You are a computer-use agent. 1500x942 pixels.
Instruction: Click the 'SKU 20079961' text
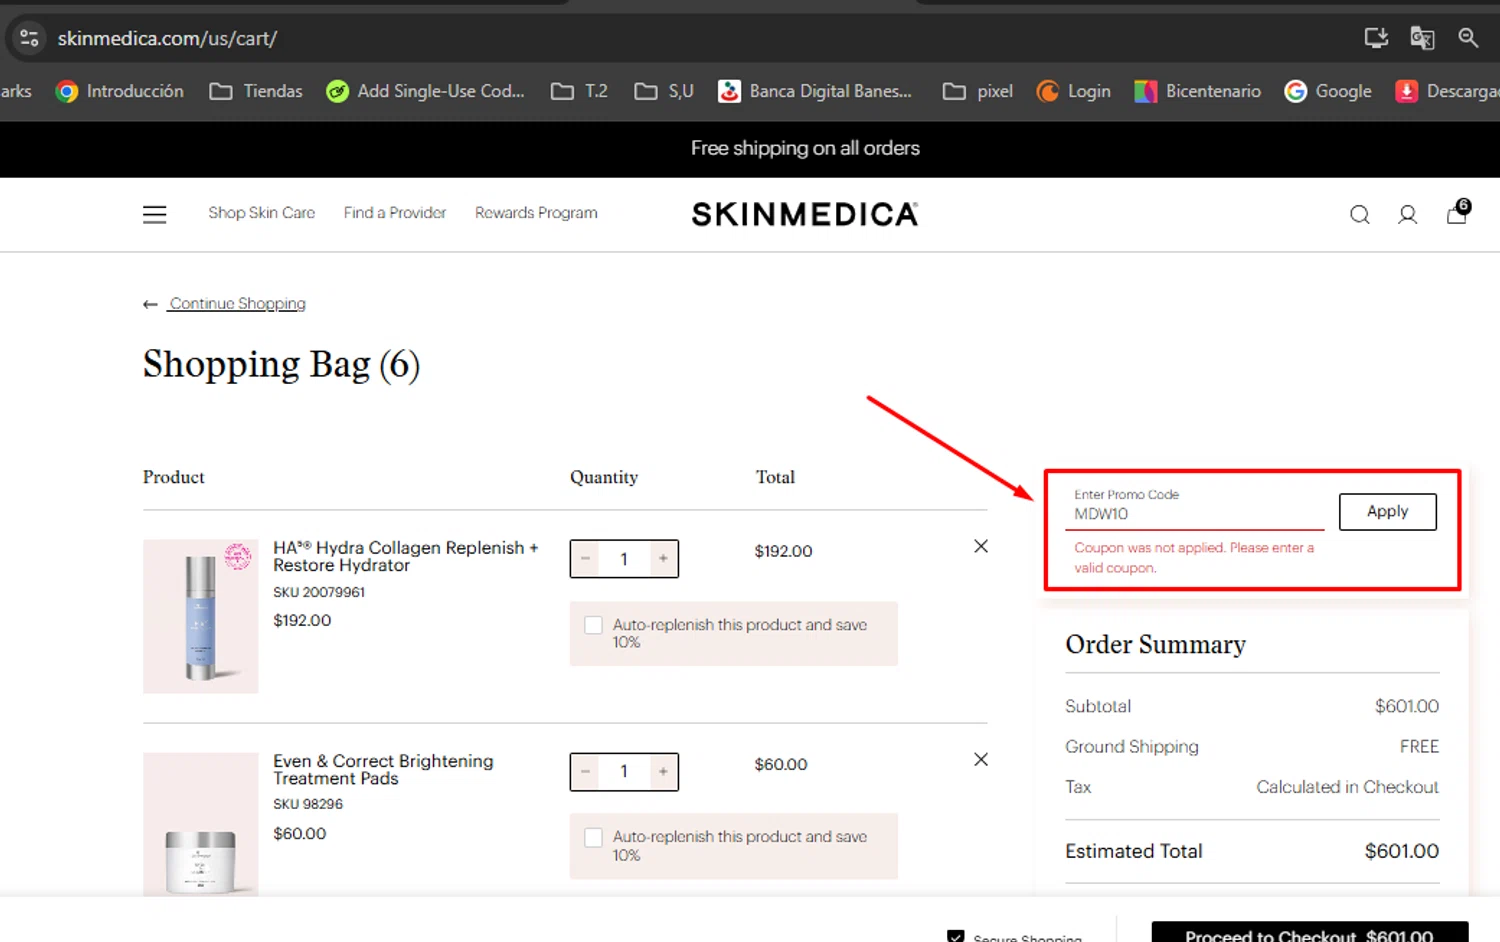[319, 592]
